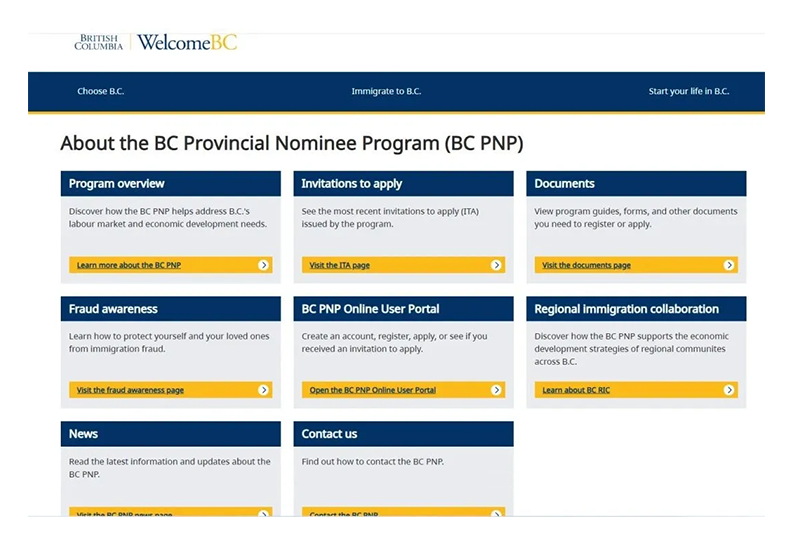Click arrow icon on Fraud awareness card

tap(264, 390)
